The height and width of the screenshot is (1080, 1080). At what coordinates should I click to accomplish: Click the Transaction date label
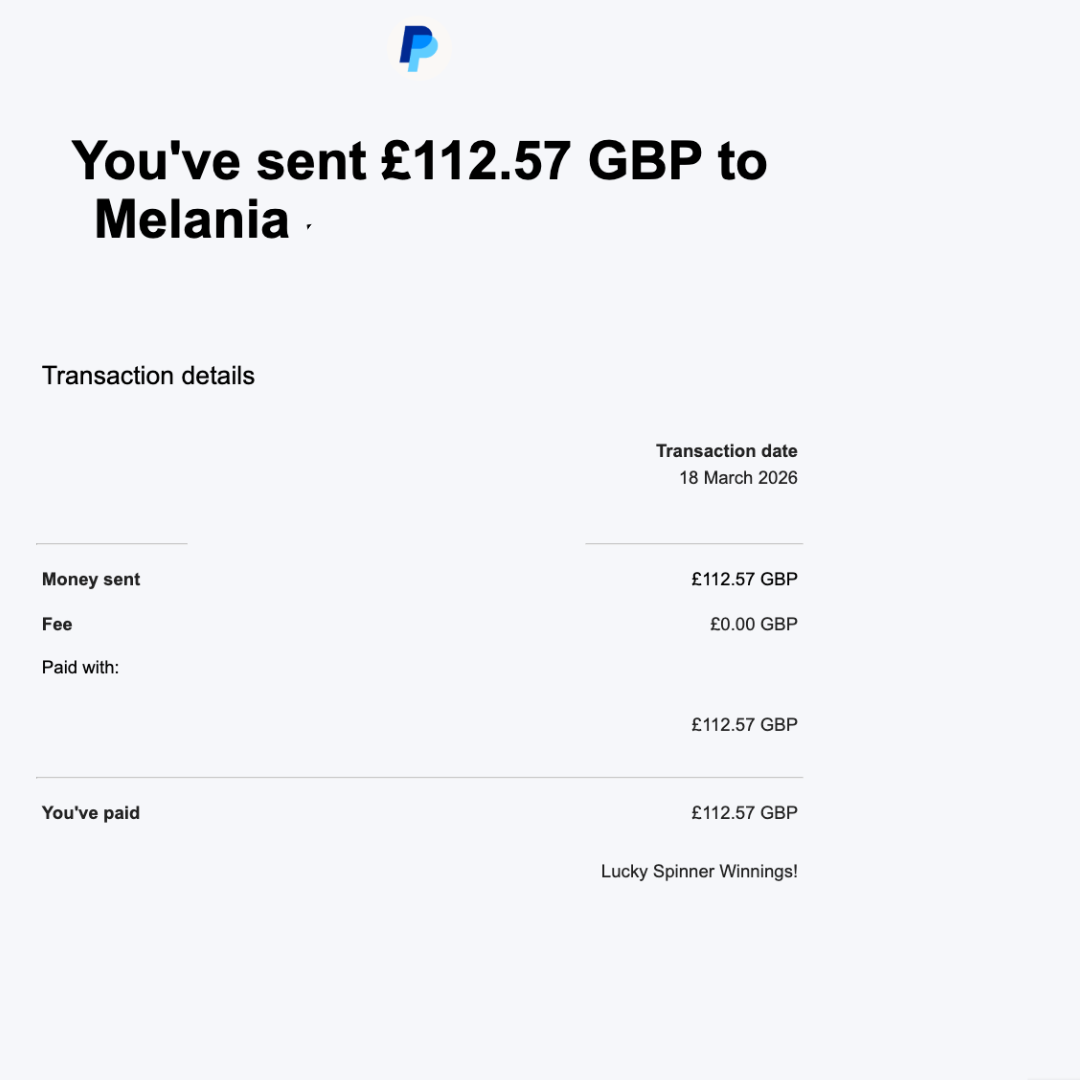coord(726,451)
